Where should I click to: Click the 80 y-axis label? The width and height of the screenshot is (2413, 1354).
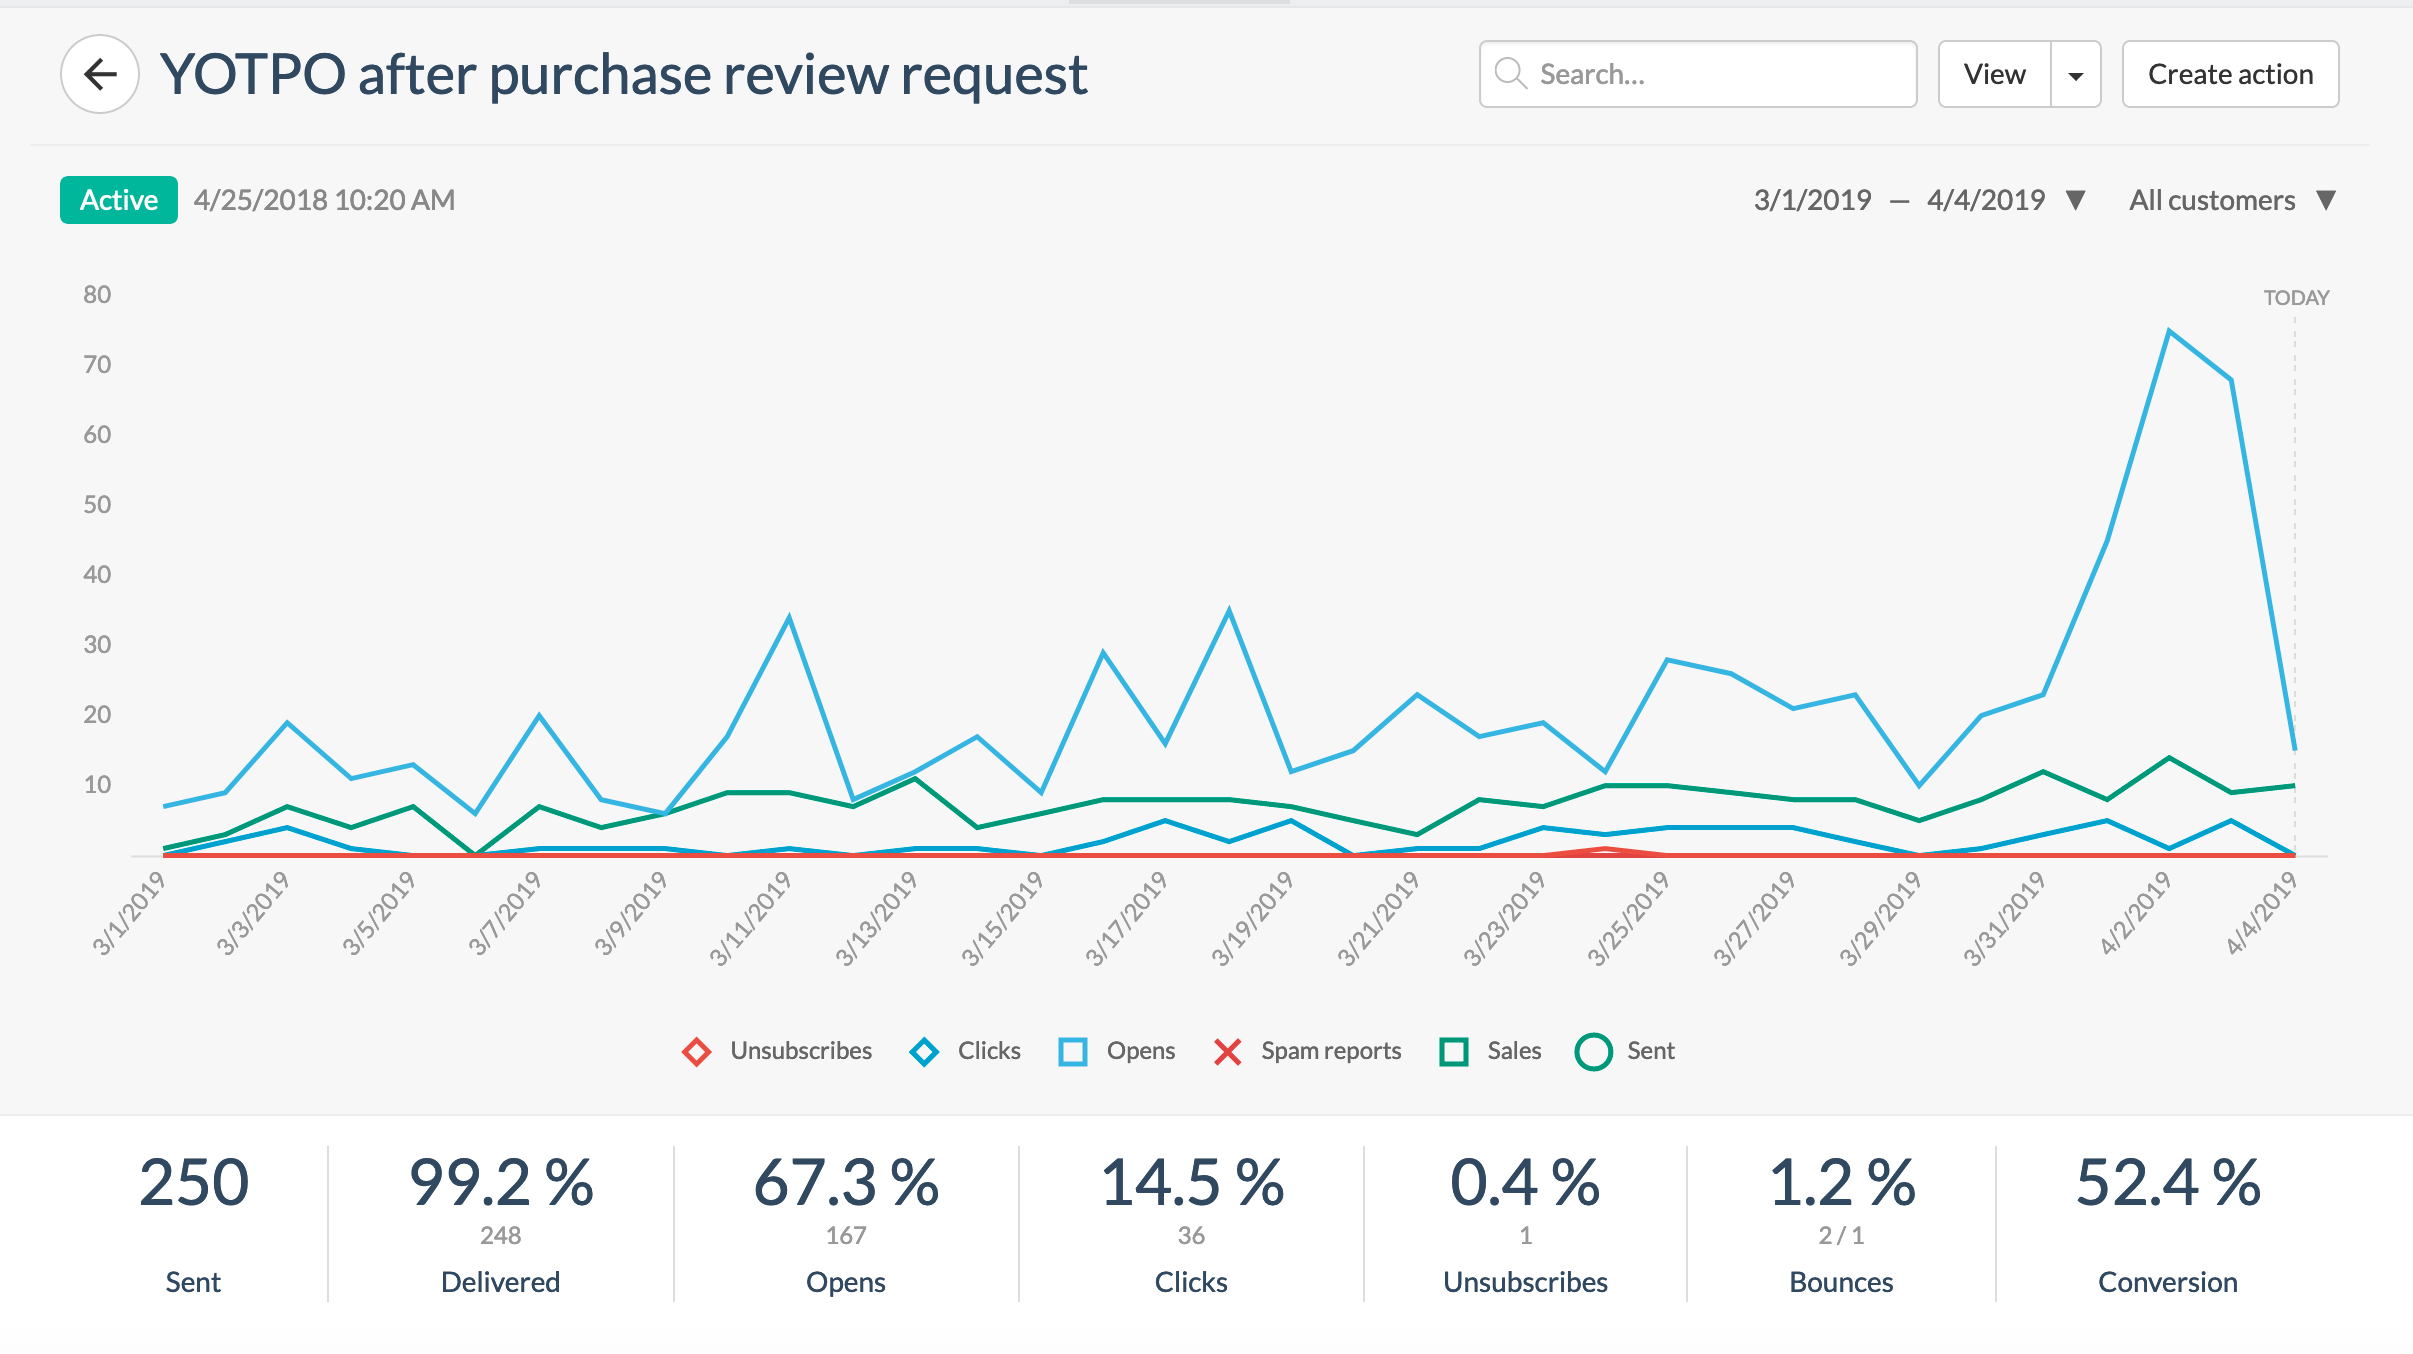pos(97,295)
